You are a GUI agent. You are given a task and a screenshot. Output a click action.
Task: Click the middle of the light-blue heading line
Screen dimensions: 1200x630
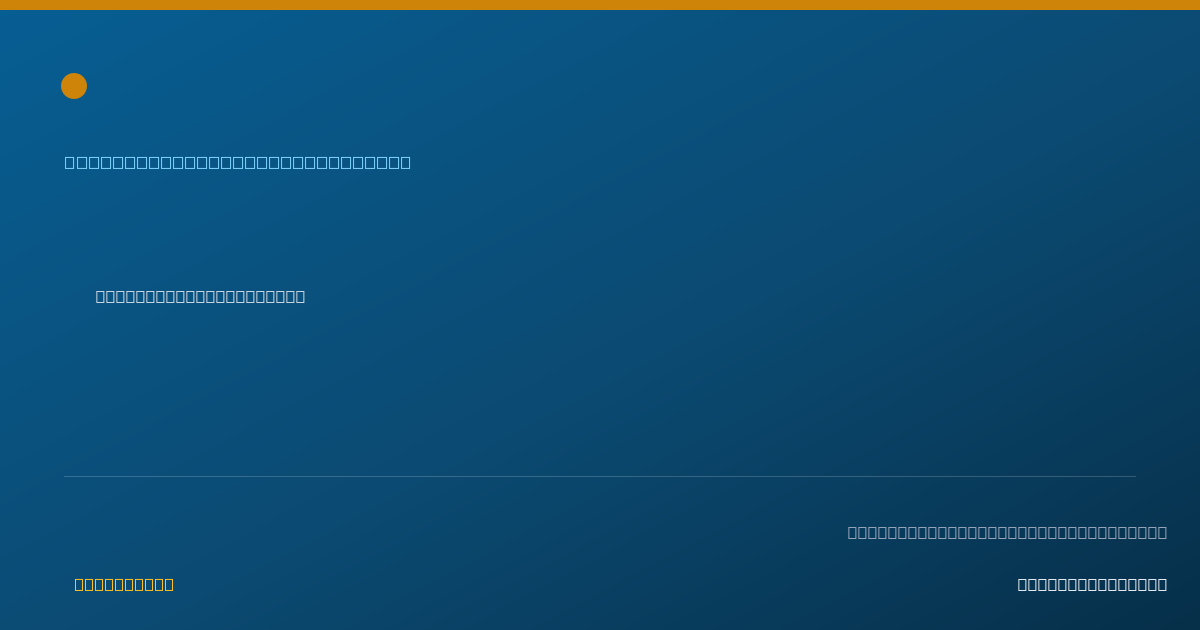[x=238, y=162]
